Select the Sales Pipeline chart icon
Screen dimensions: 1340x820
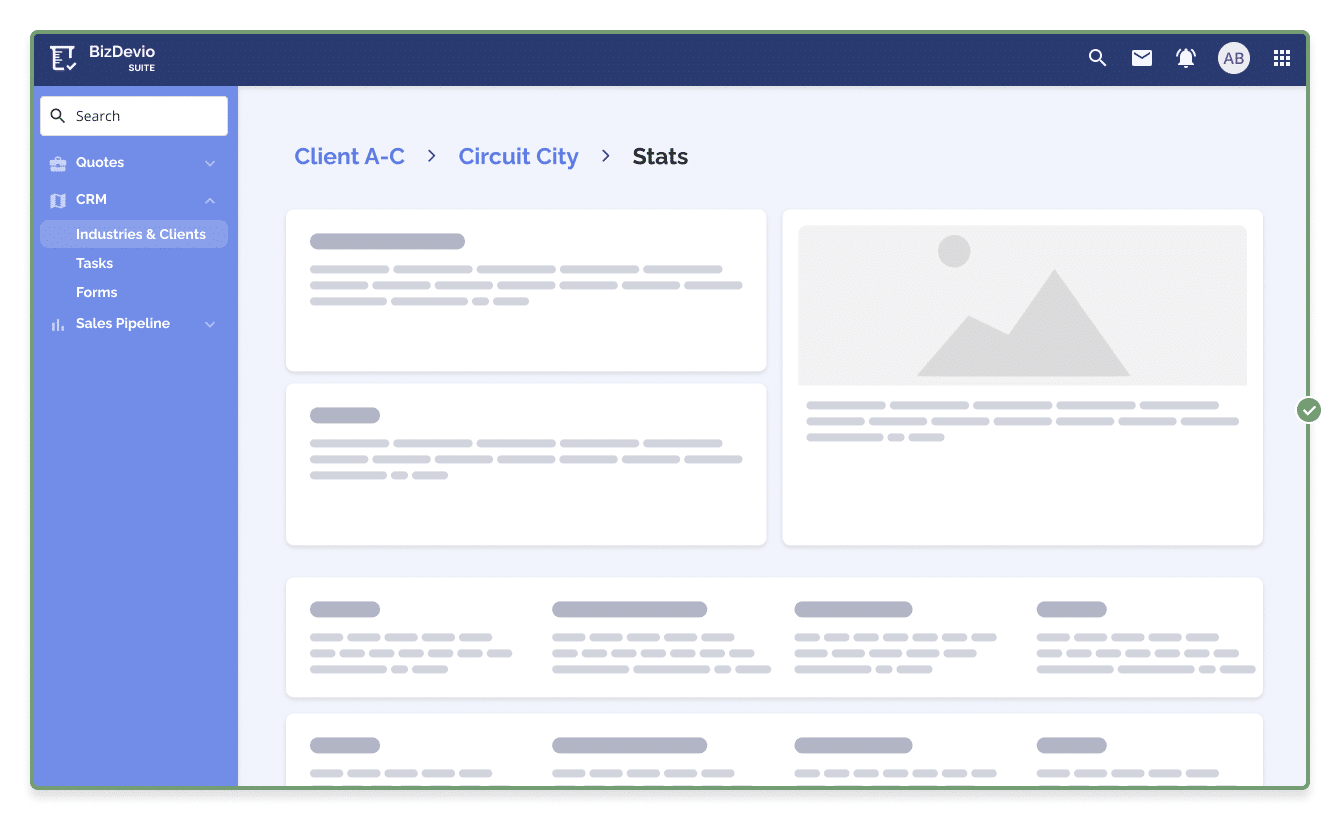tap(57, 324)
